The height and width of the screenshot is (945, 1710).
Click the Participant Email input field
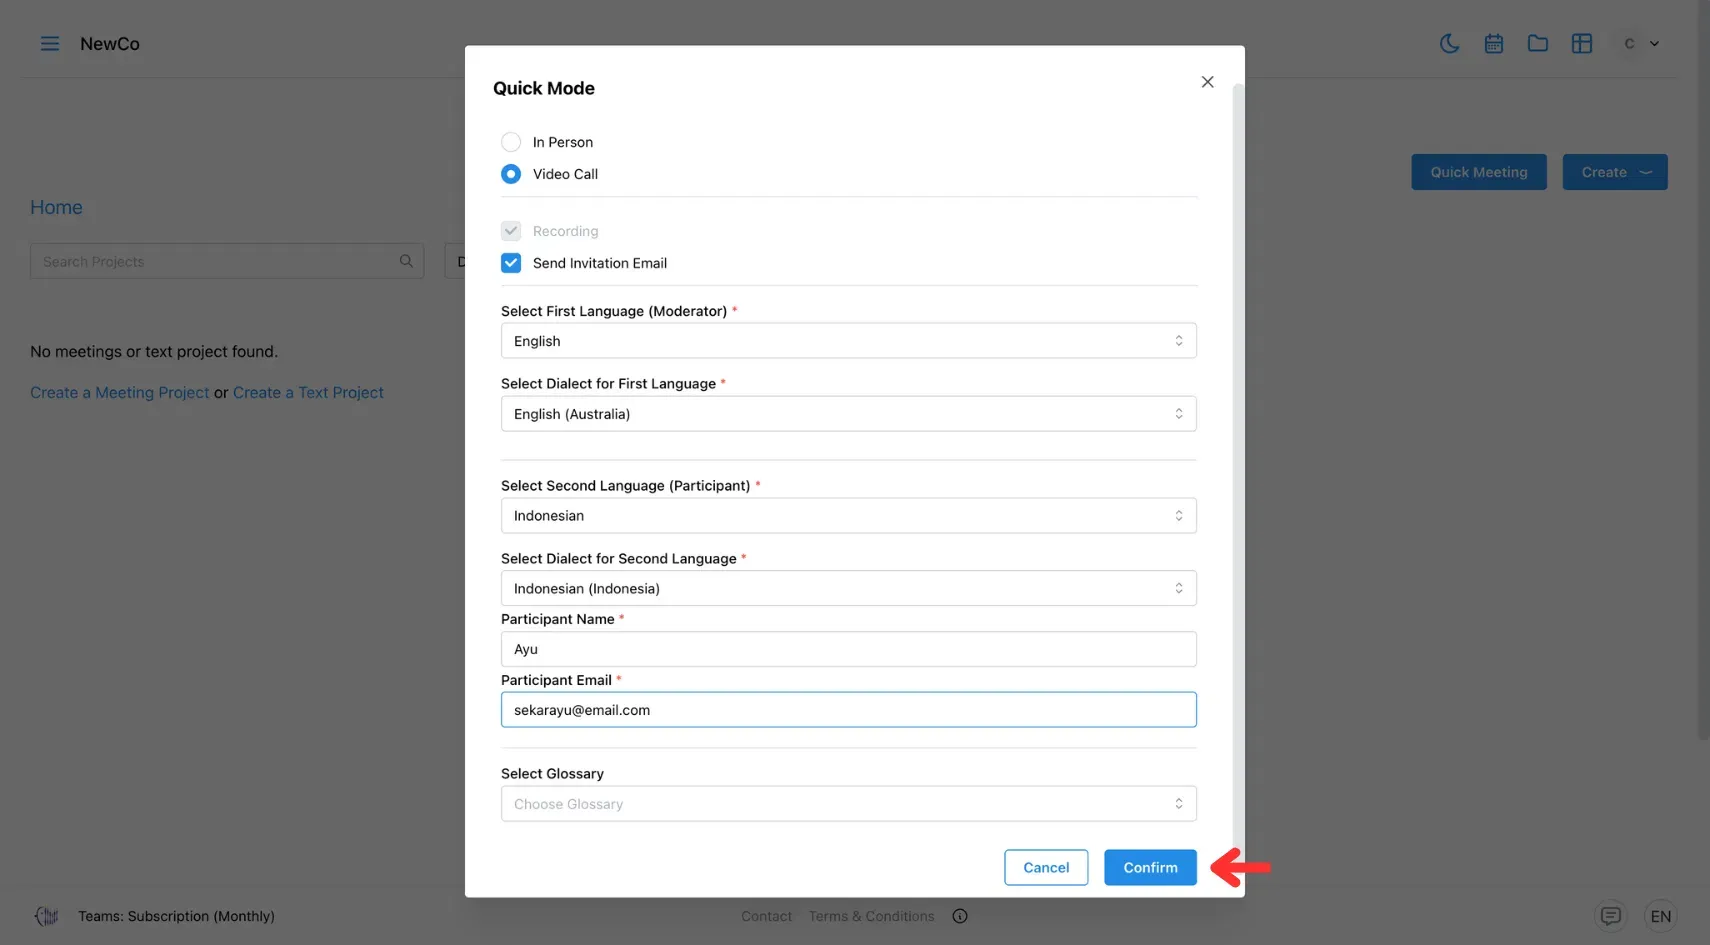(x=848, y=709)
